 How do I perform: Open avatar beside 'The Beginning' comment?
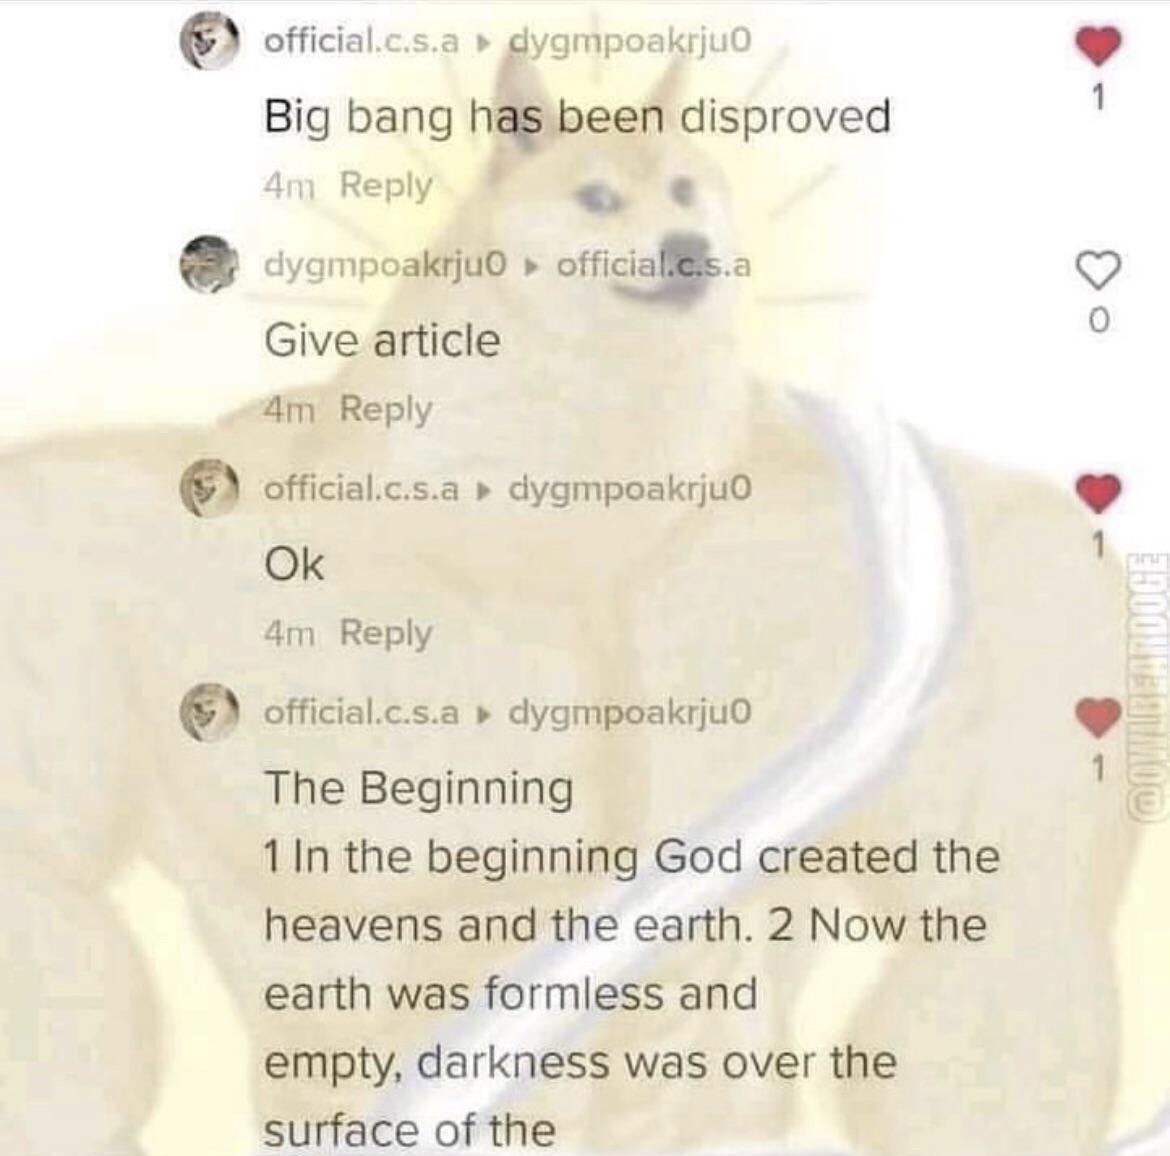tap(209, 712)
